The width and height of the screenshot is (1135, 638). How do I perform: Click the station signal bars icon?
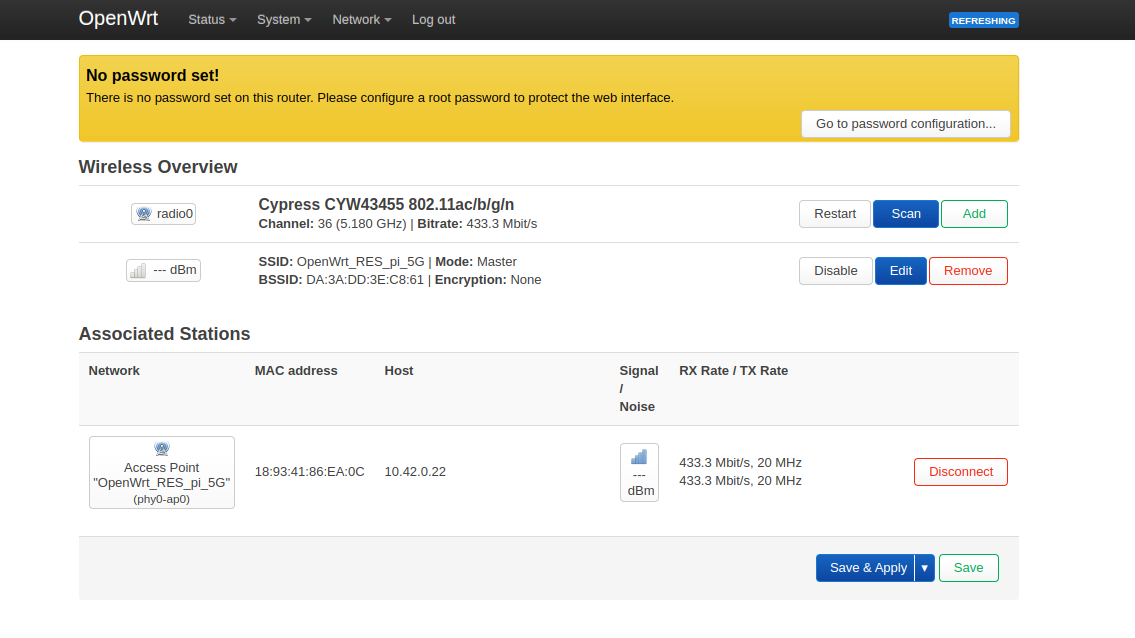639,458
